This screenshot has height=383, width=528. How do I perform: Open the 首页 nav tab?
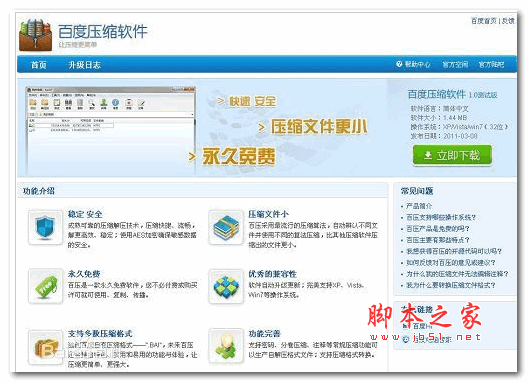coord(39,65)
